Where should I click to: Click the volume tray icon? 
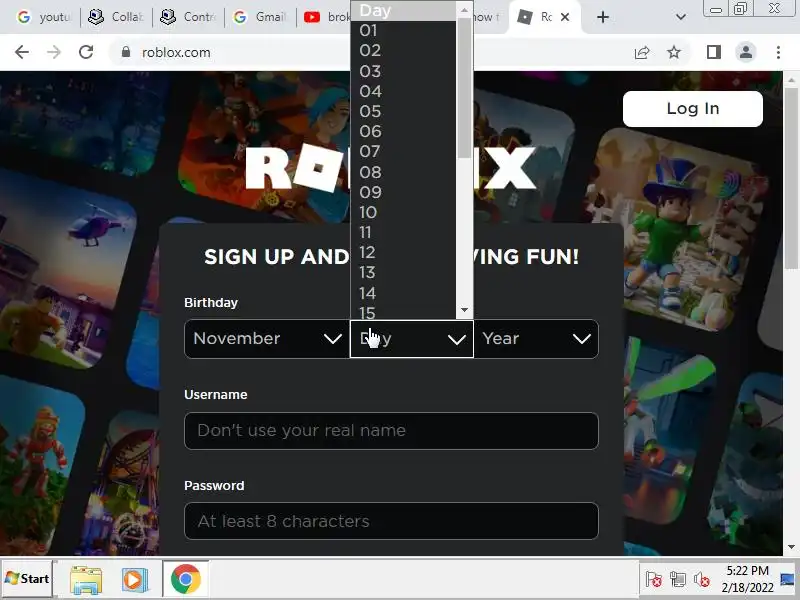click(702, 580)
